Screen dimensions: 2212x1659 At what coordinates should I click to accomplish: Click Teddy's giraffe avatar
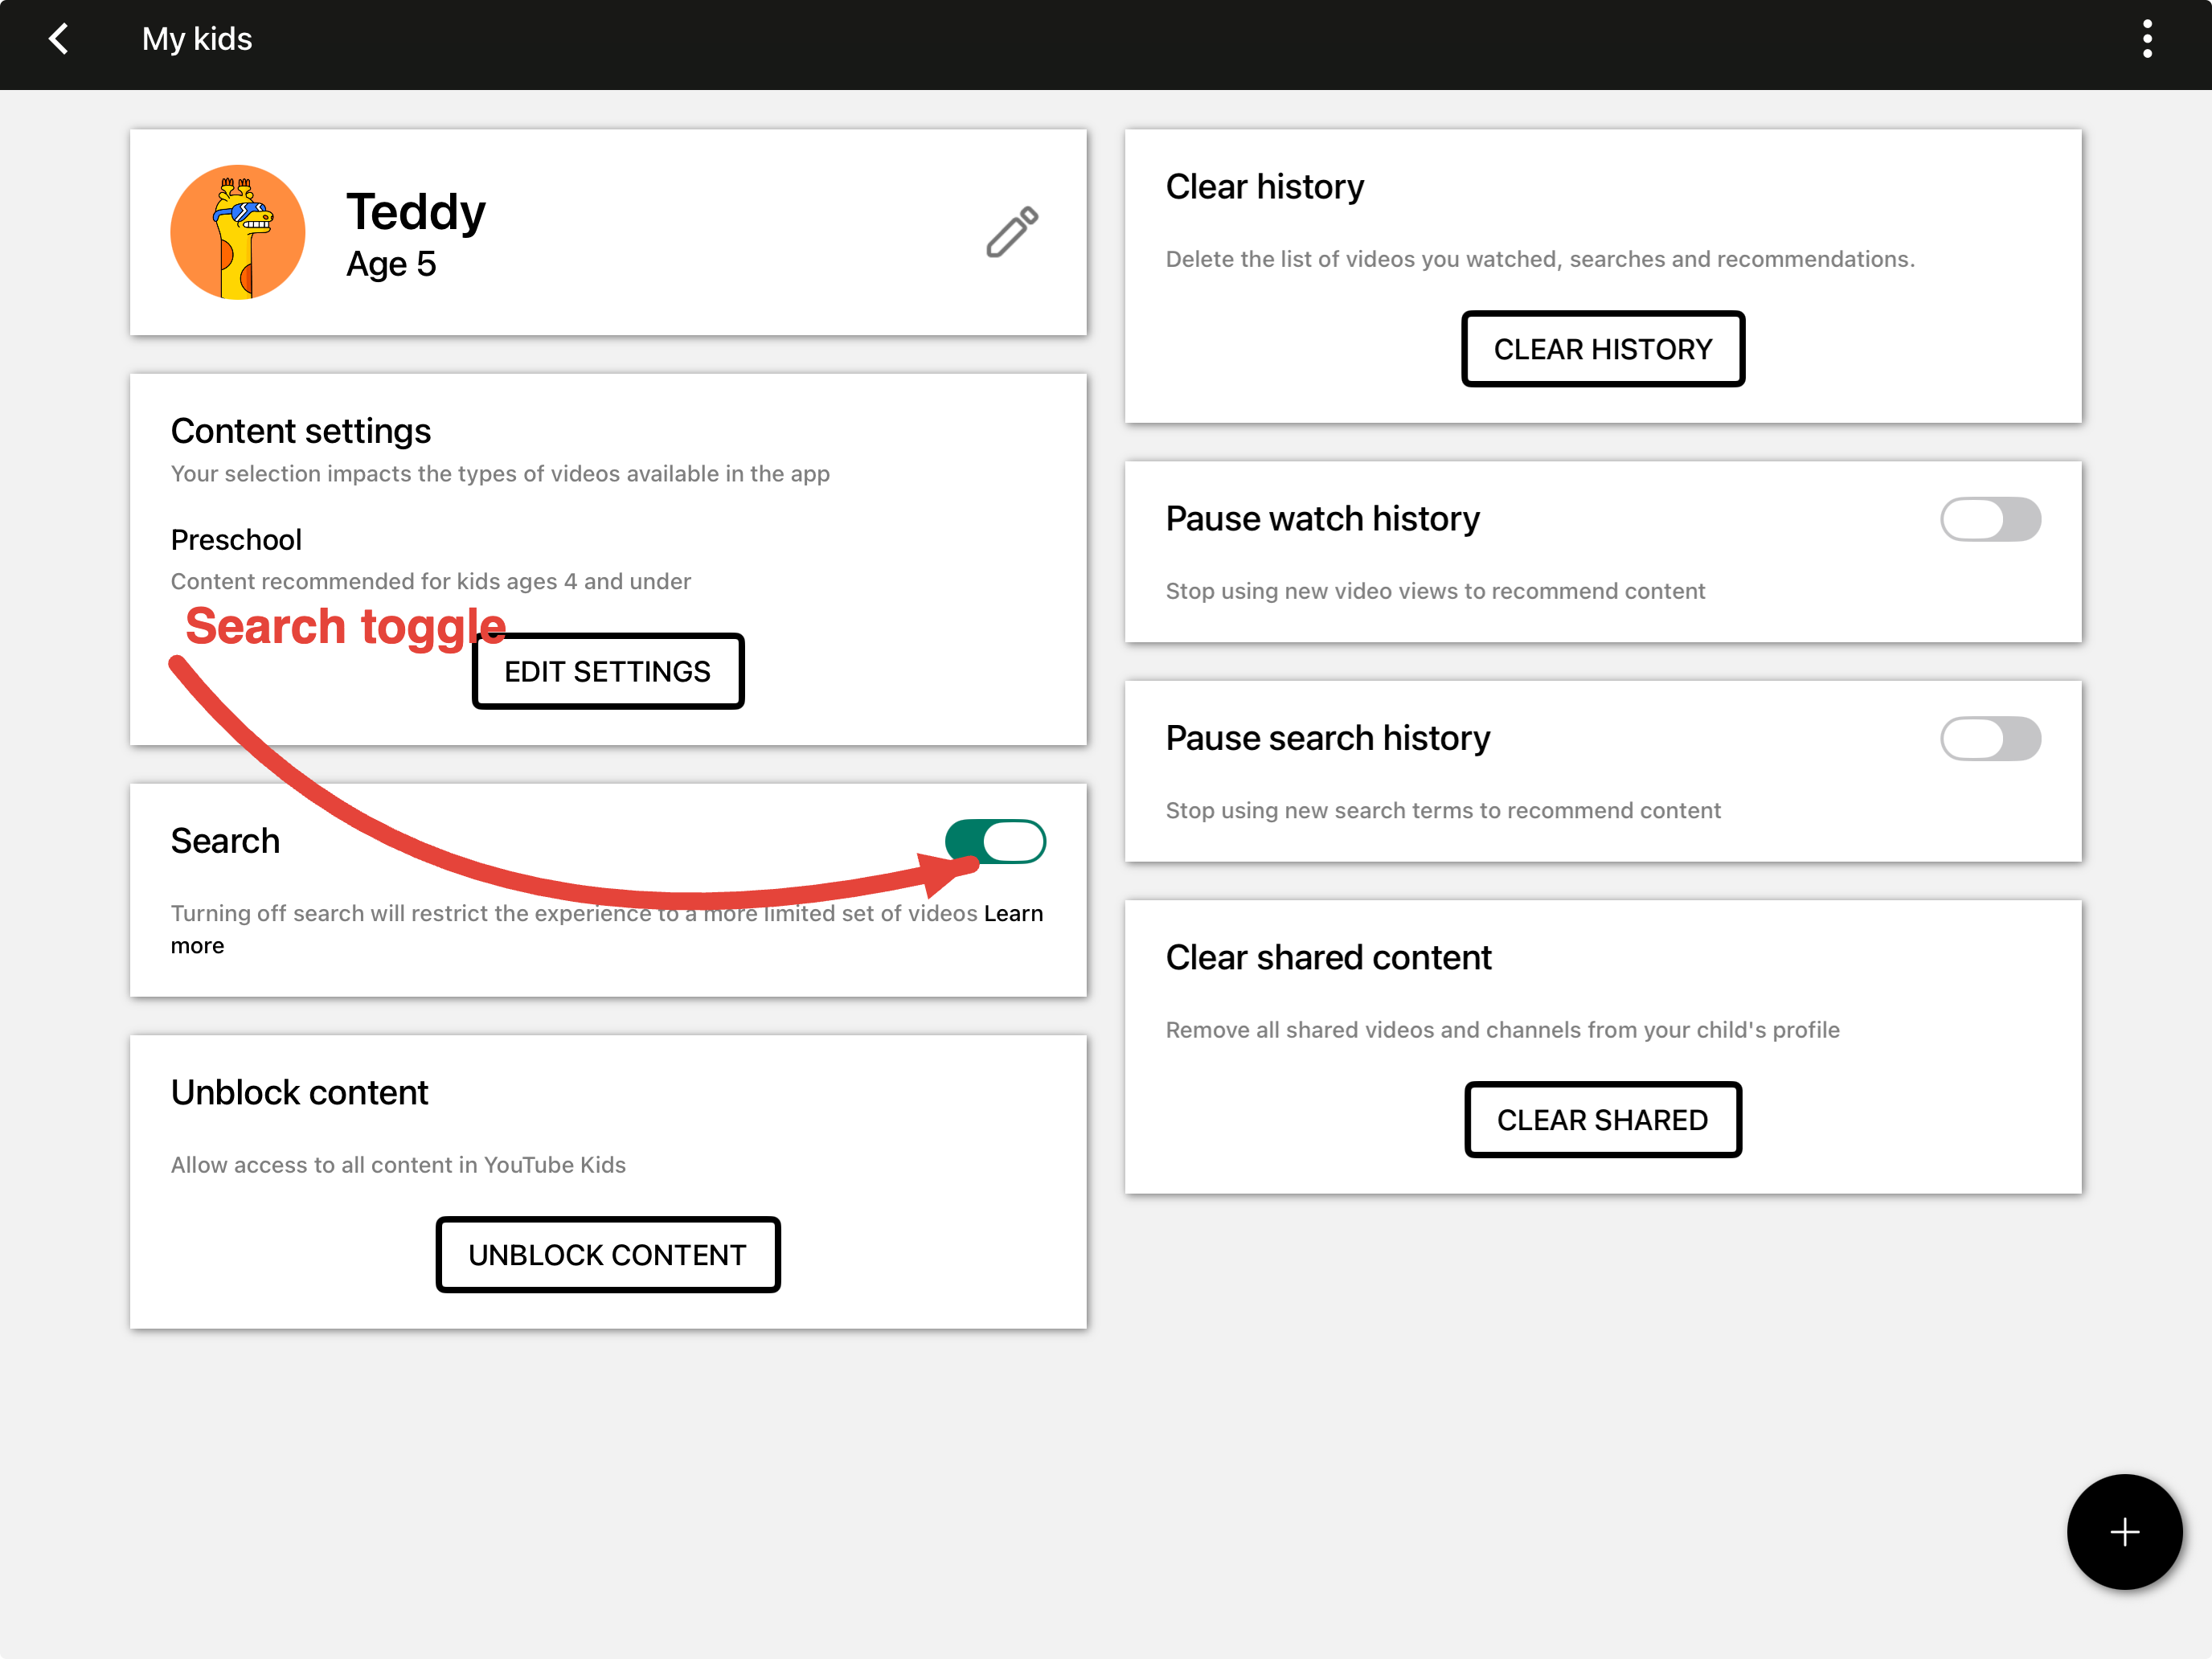[238, 233]
